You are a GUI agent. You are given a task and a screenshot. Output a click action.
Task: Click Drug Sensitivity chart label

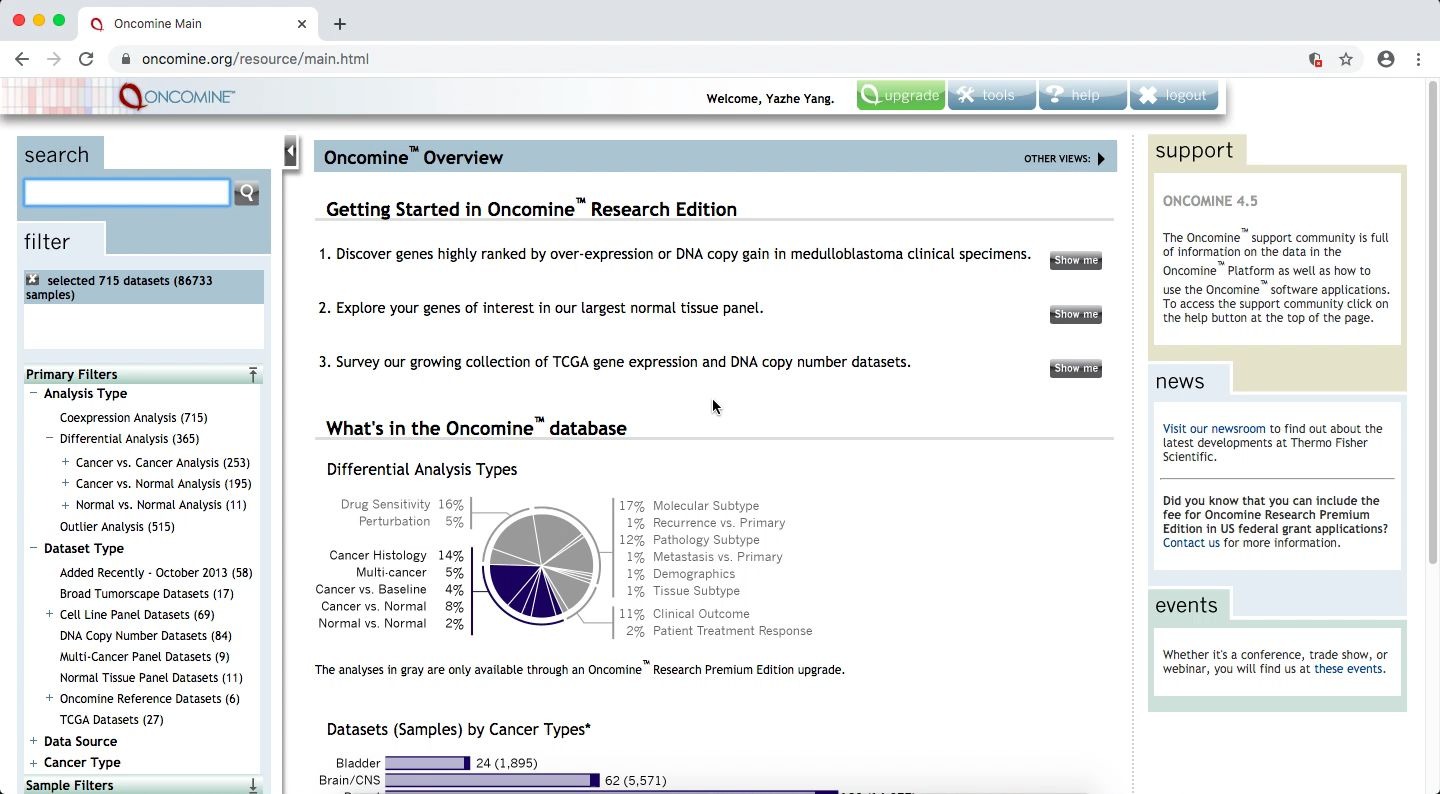pyautogui.click(x=385, y=505)
